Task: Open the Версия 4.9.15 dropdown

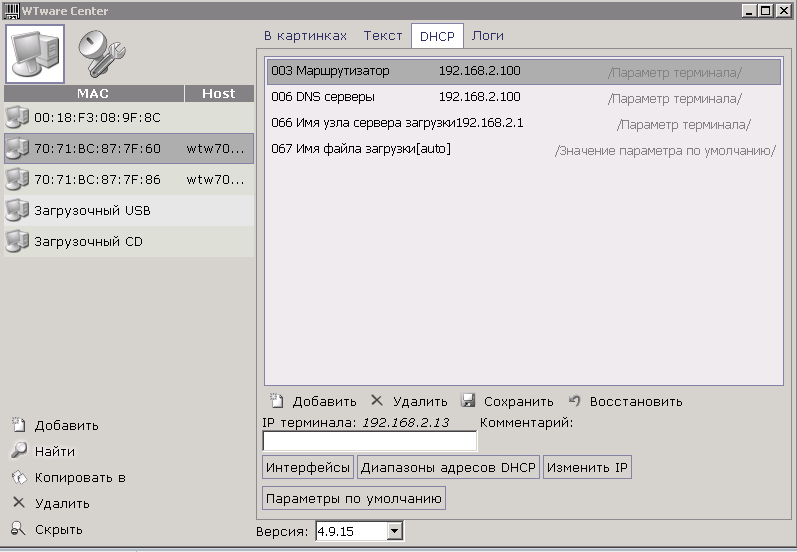Action: (393, 532)
